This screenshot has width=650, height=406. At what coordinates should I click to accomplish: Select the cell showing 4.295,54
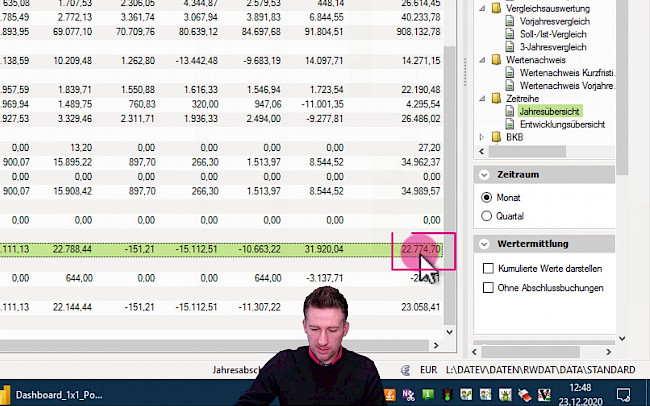[x=423, y=104]
